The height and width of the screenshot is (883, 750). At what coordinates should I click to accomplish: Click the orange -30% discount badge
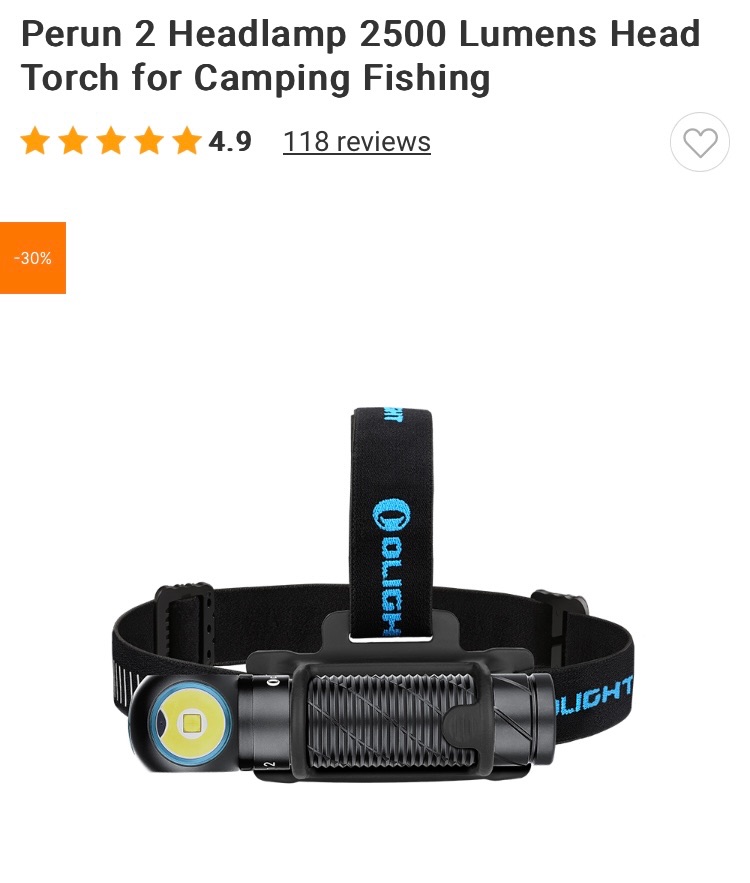pos(33,258)
